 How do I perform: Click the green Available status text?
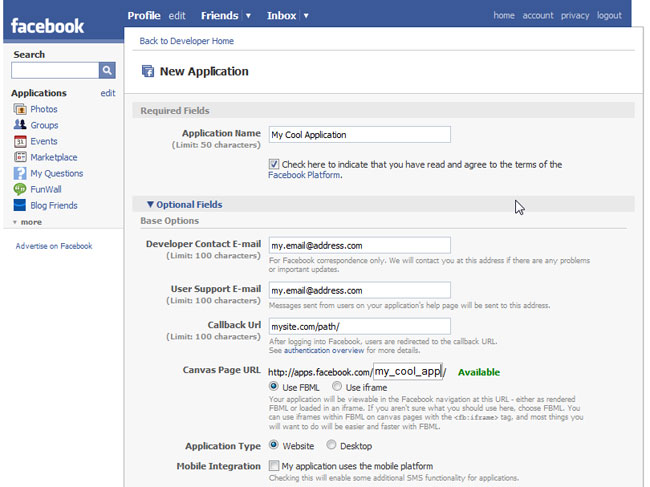tap(479, 372)
